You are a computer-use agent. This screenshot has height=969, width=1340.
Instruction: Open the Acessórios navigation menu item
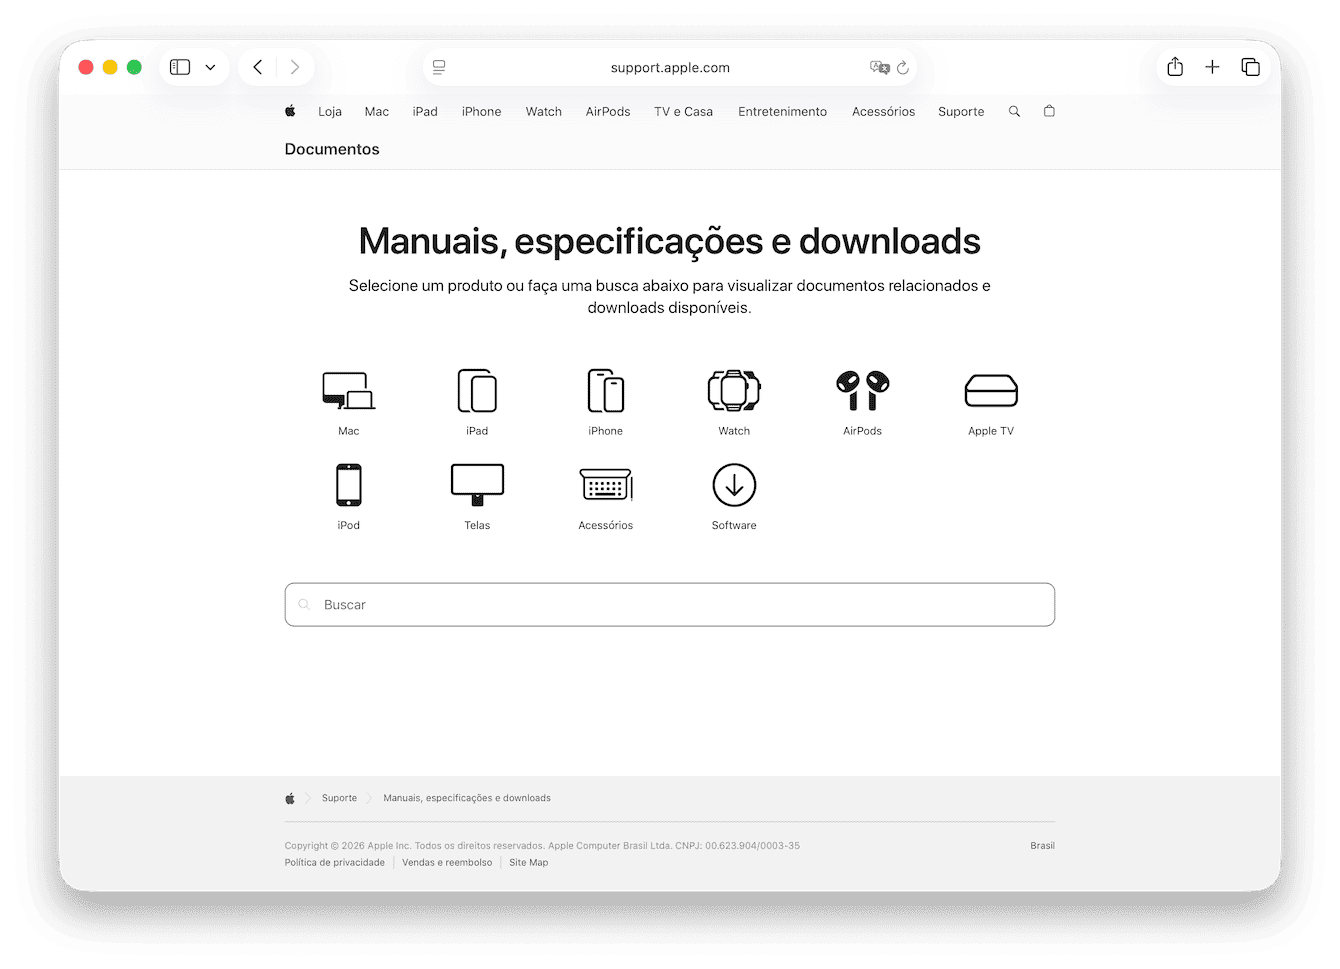click(884, 112)
